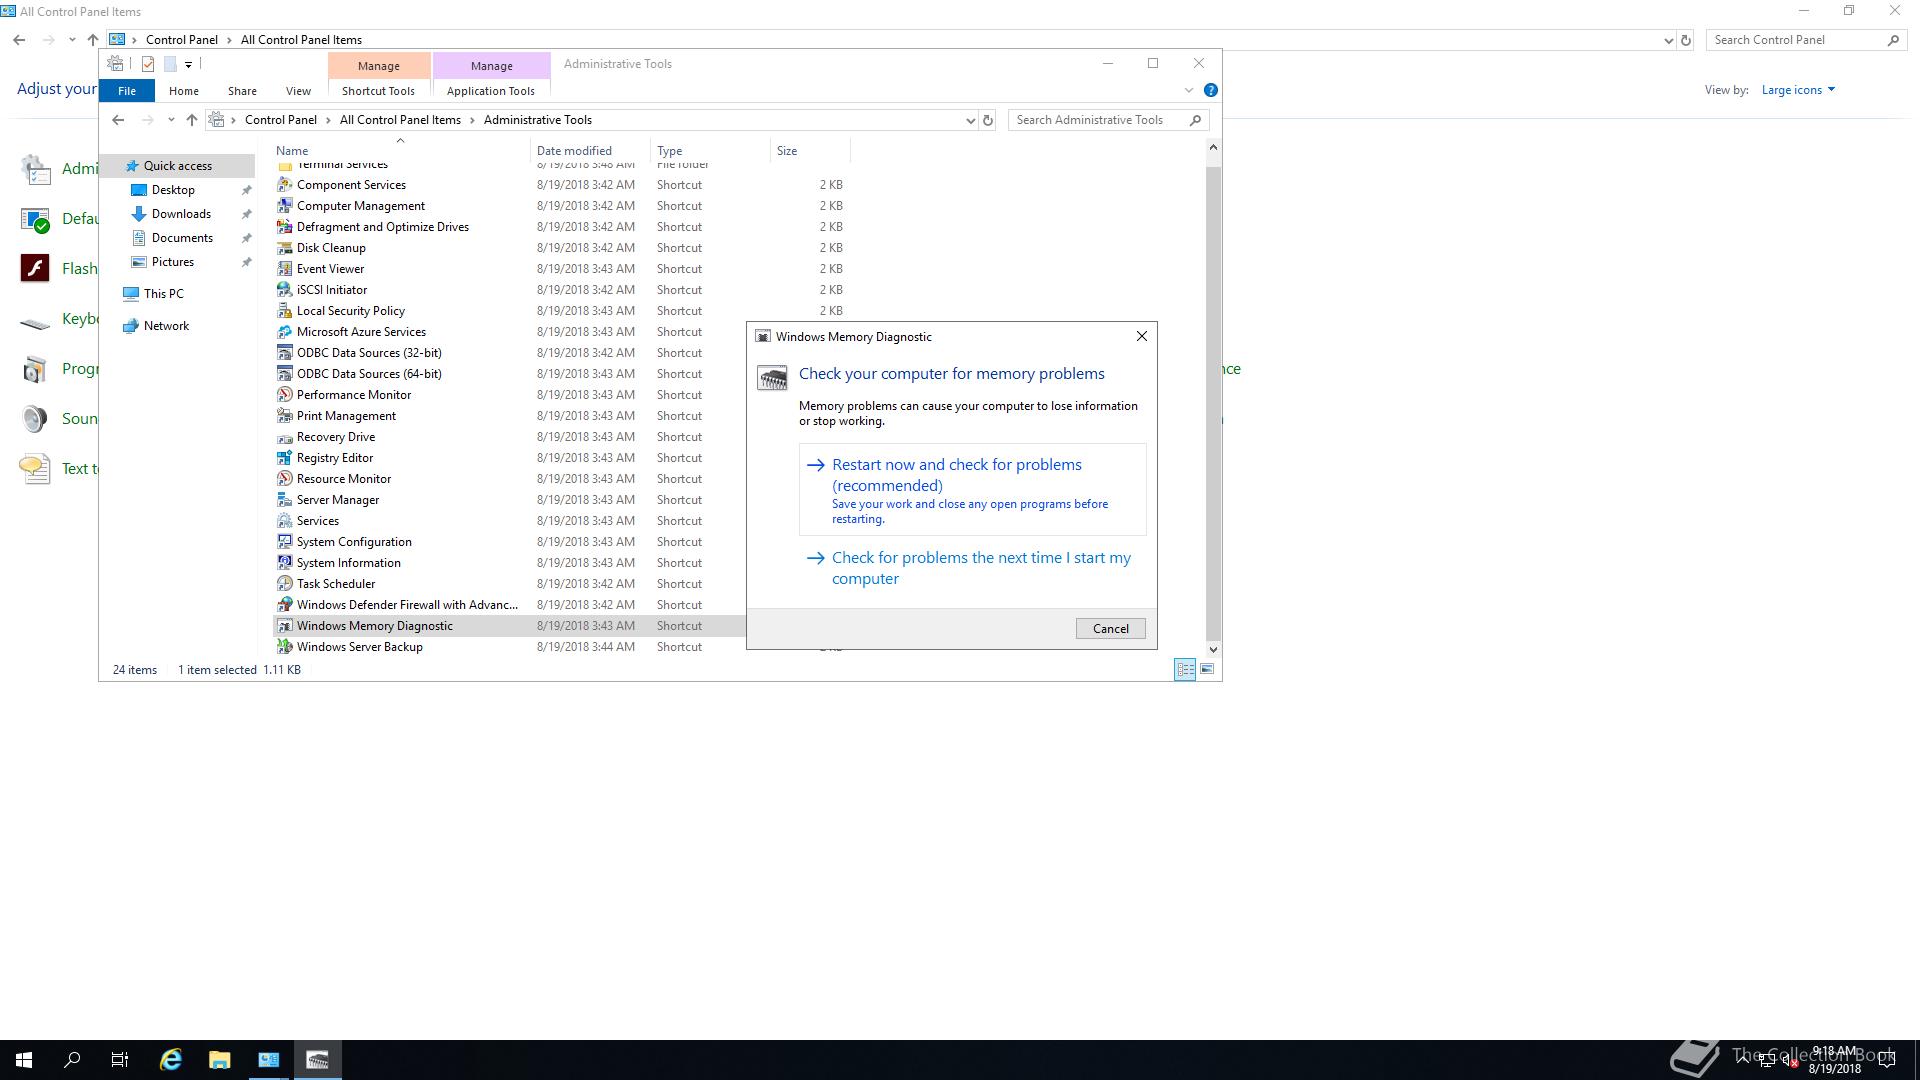Expand breadcrumb arrow after Control Panel

tap(328, 120)
